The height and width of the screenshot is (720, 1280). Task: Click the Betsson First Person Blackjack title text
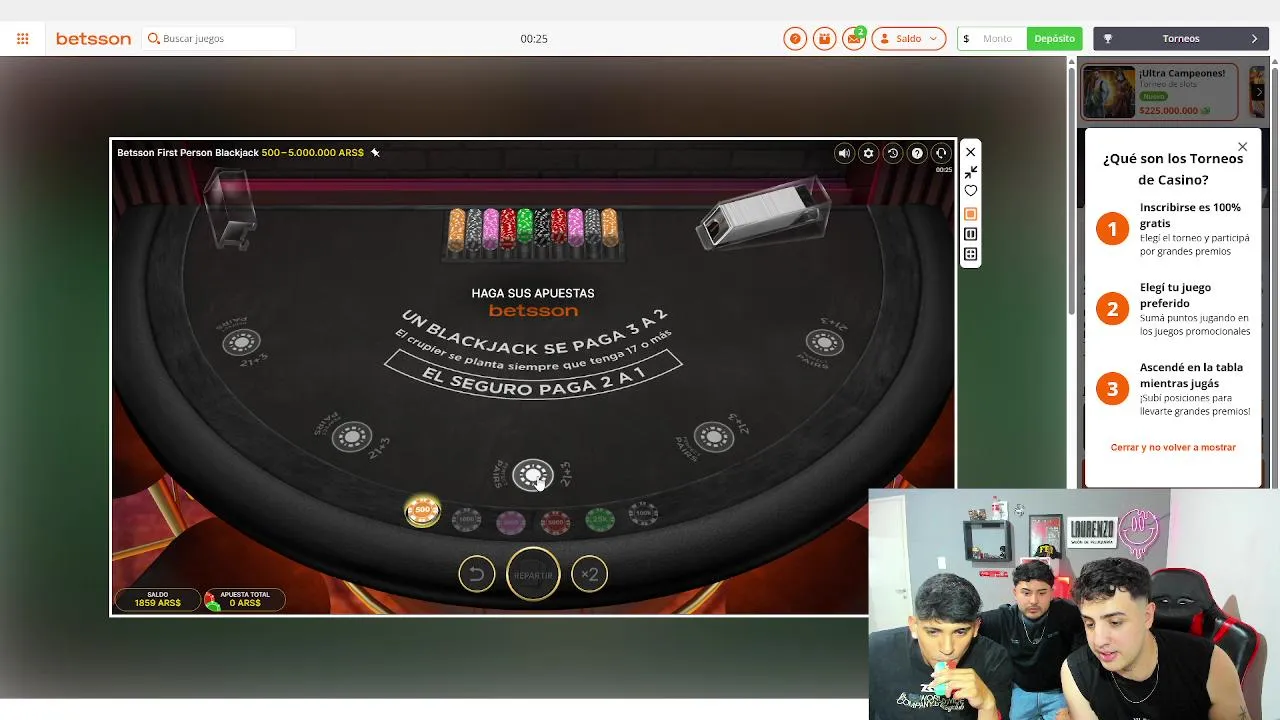(188, 153)
